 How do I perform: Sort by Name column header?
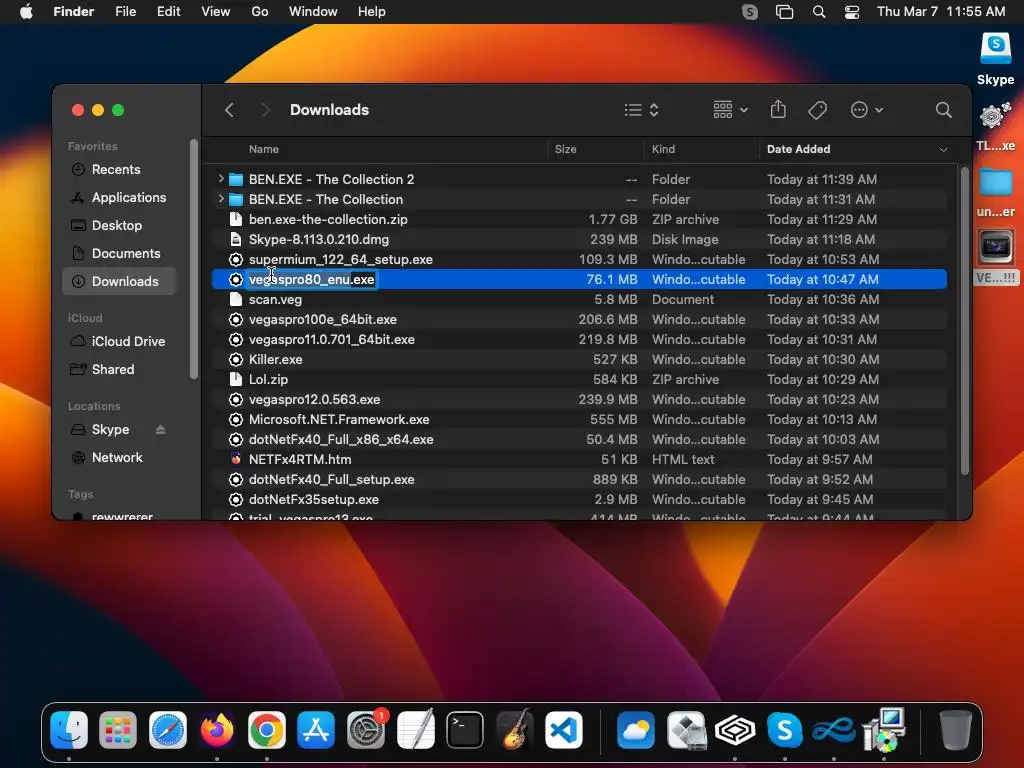(x=264, y=150)
